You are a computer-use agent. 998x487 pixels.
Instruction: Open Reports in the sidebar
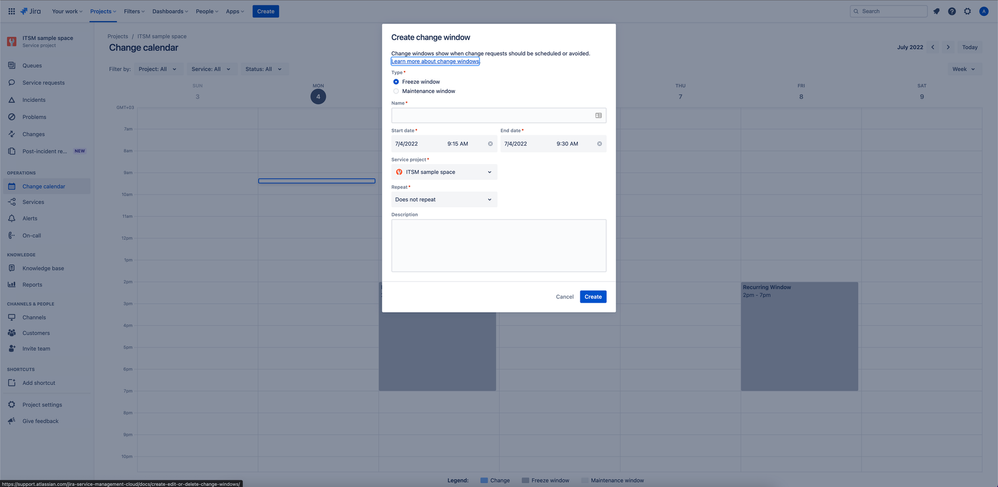click(x=47, y=285)
